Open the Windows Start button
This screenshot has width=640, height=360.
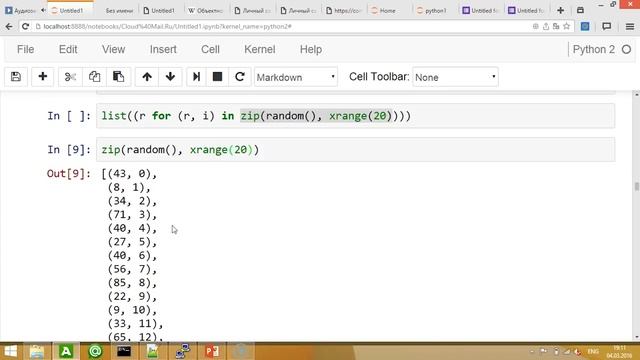pyautogui.click(x=10, y=351)
